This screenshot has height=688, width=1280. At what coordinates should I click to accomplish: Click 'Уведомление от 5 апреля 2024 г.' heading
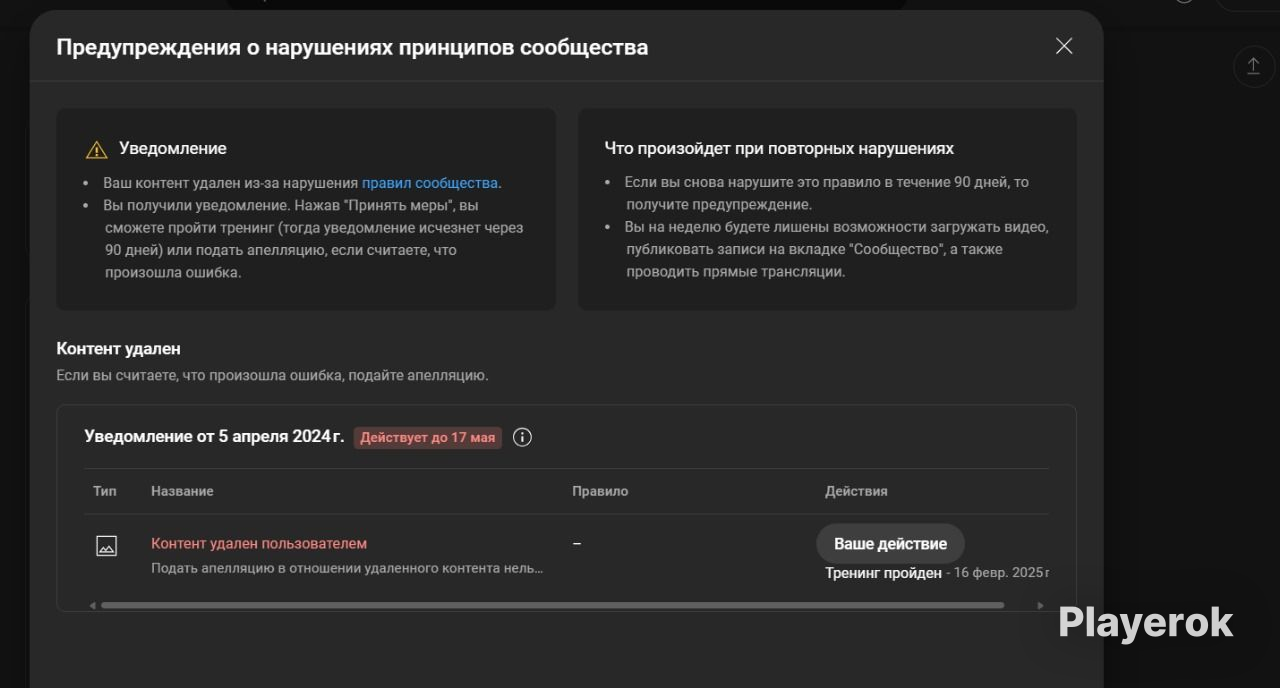click(214, 437)
